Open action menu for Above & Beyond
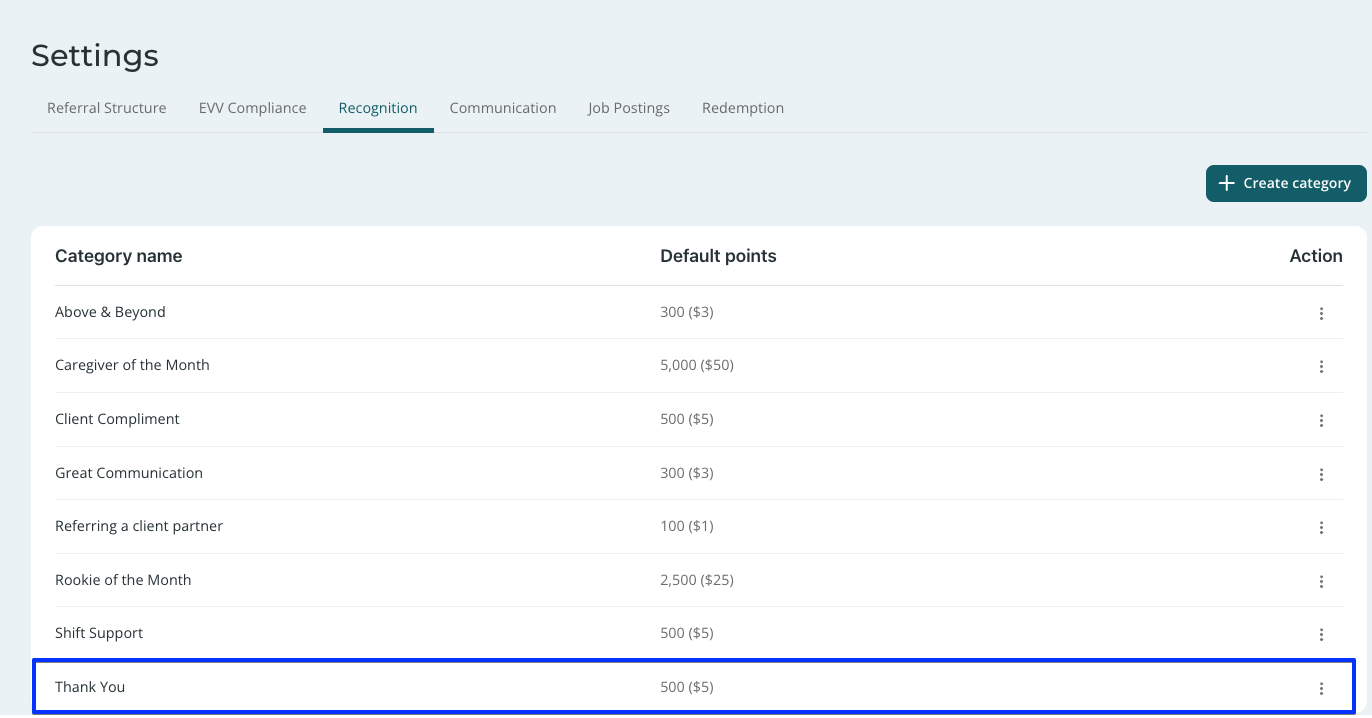 click(1321, 313)
